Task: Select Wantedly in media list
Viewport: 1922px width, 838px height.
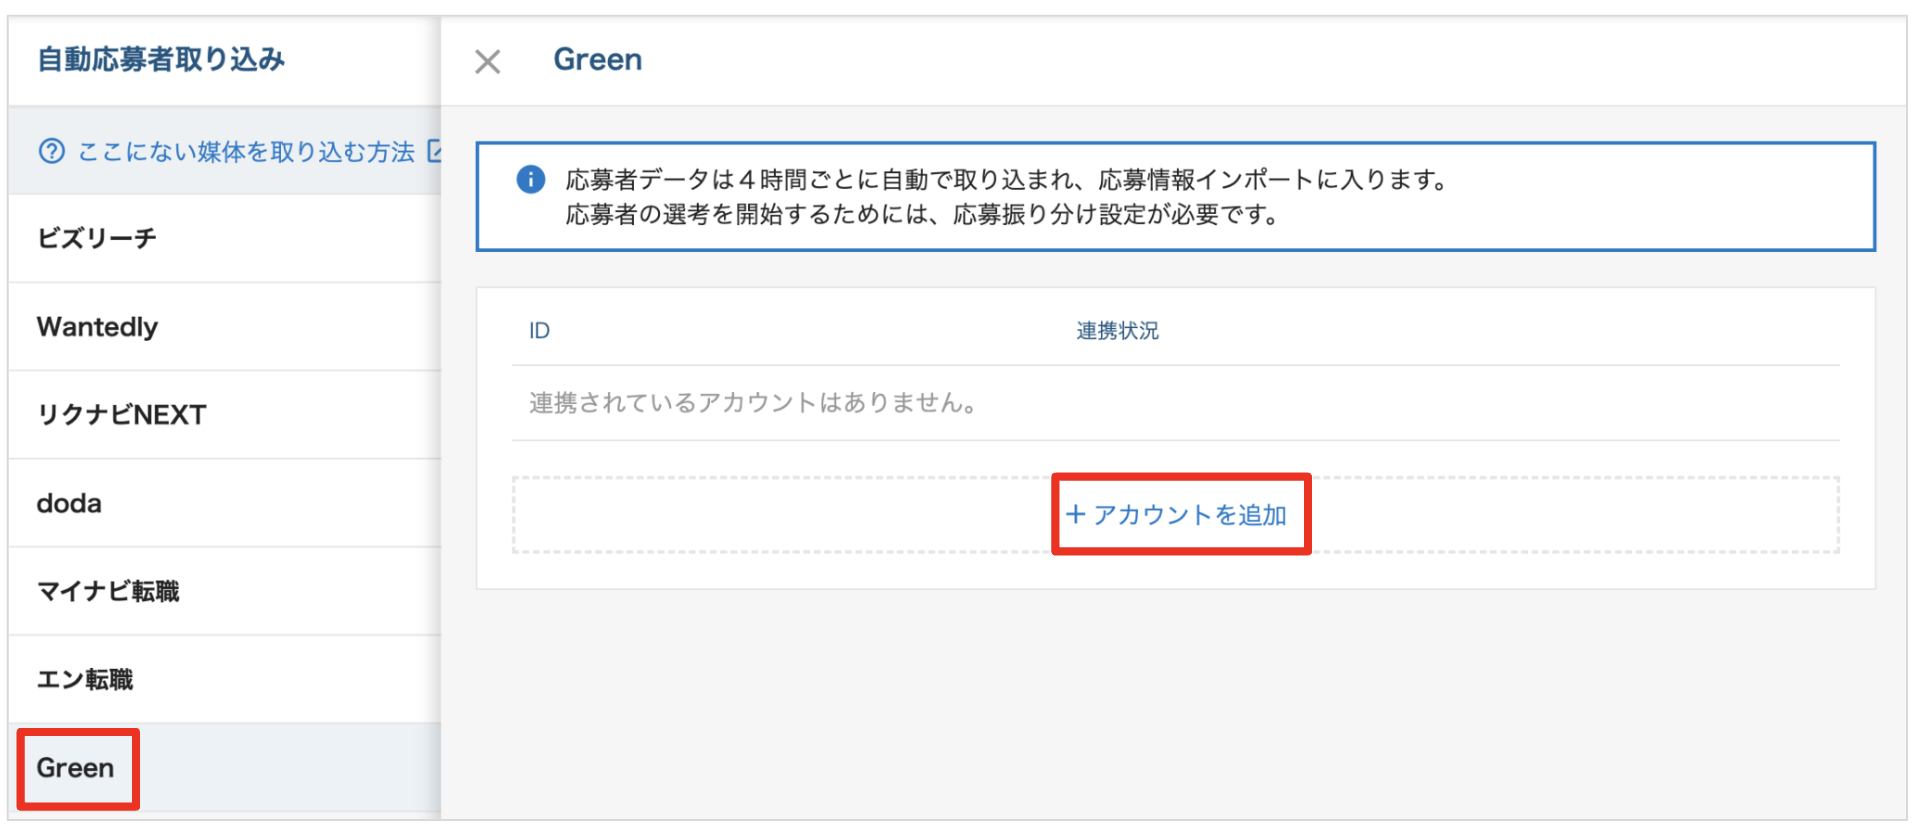Action: pyautogui.click(x=98, y=327)
